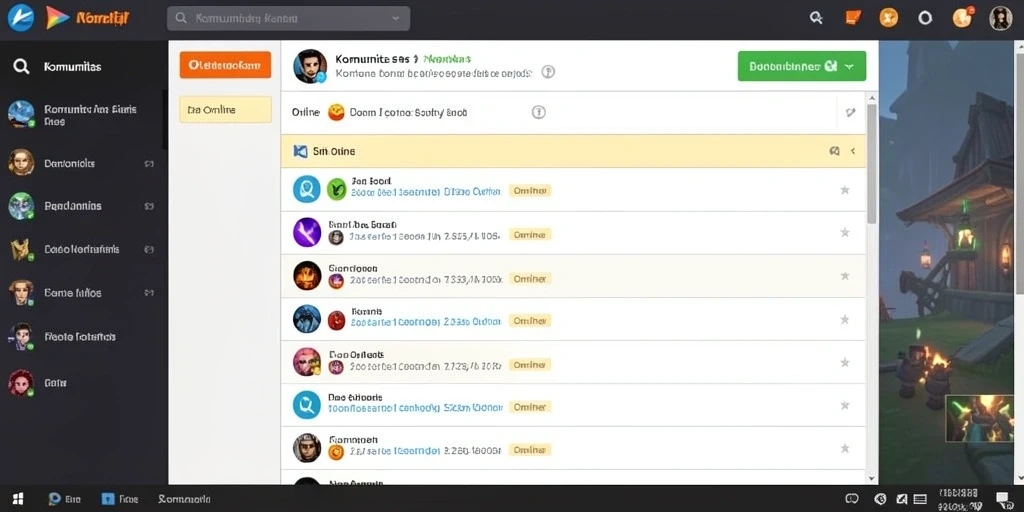Image resolution: width=1024 pixels, height=512 pixels.
Task: Click the Online badge in the purple avatar row
Action: pyautogui.click(x=530, y=234)
